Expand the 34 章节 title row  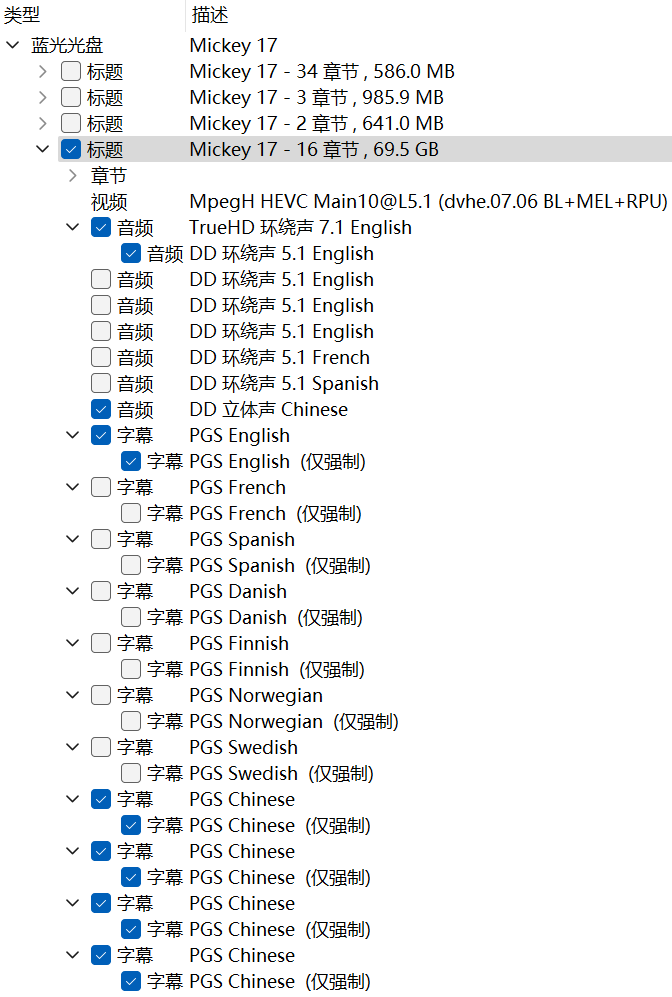[43, 71]
